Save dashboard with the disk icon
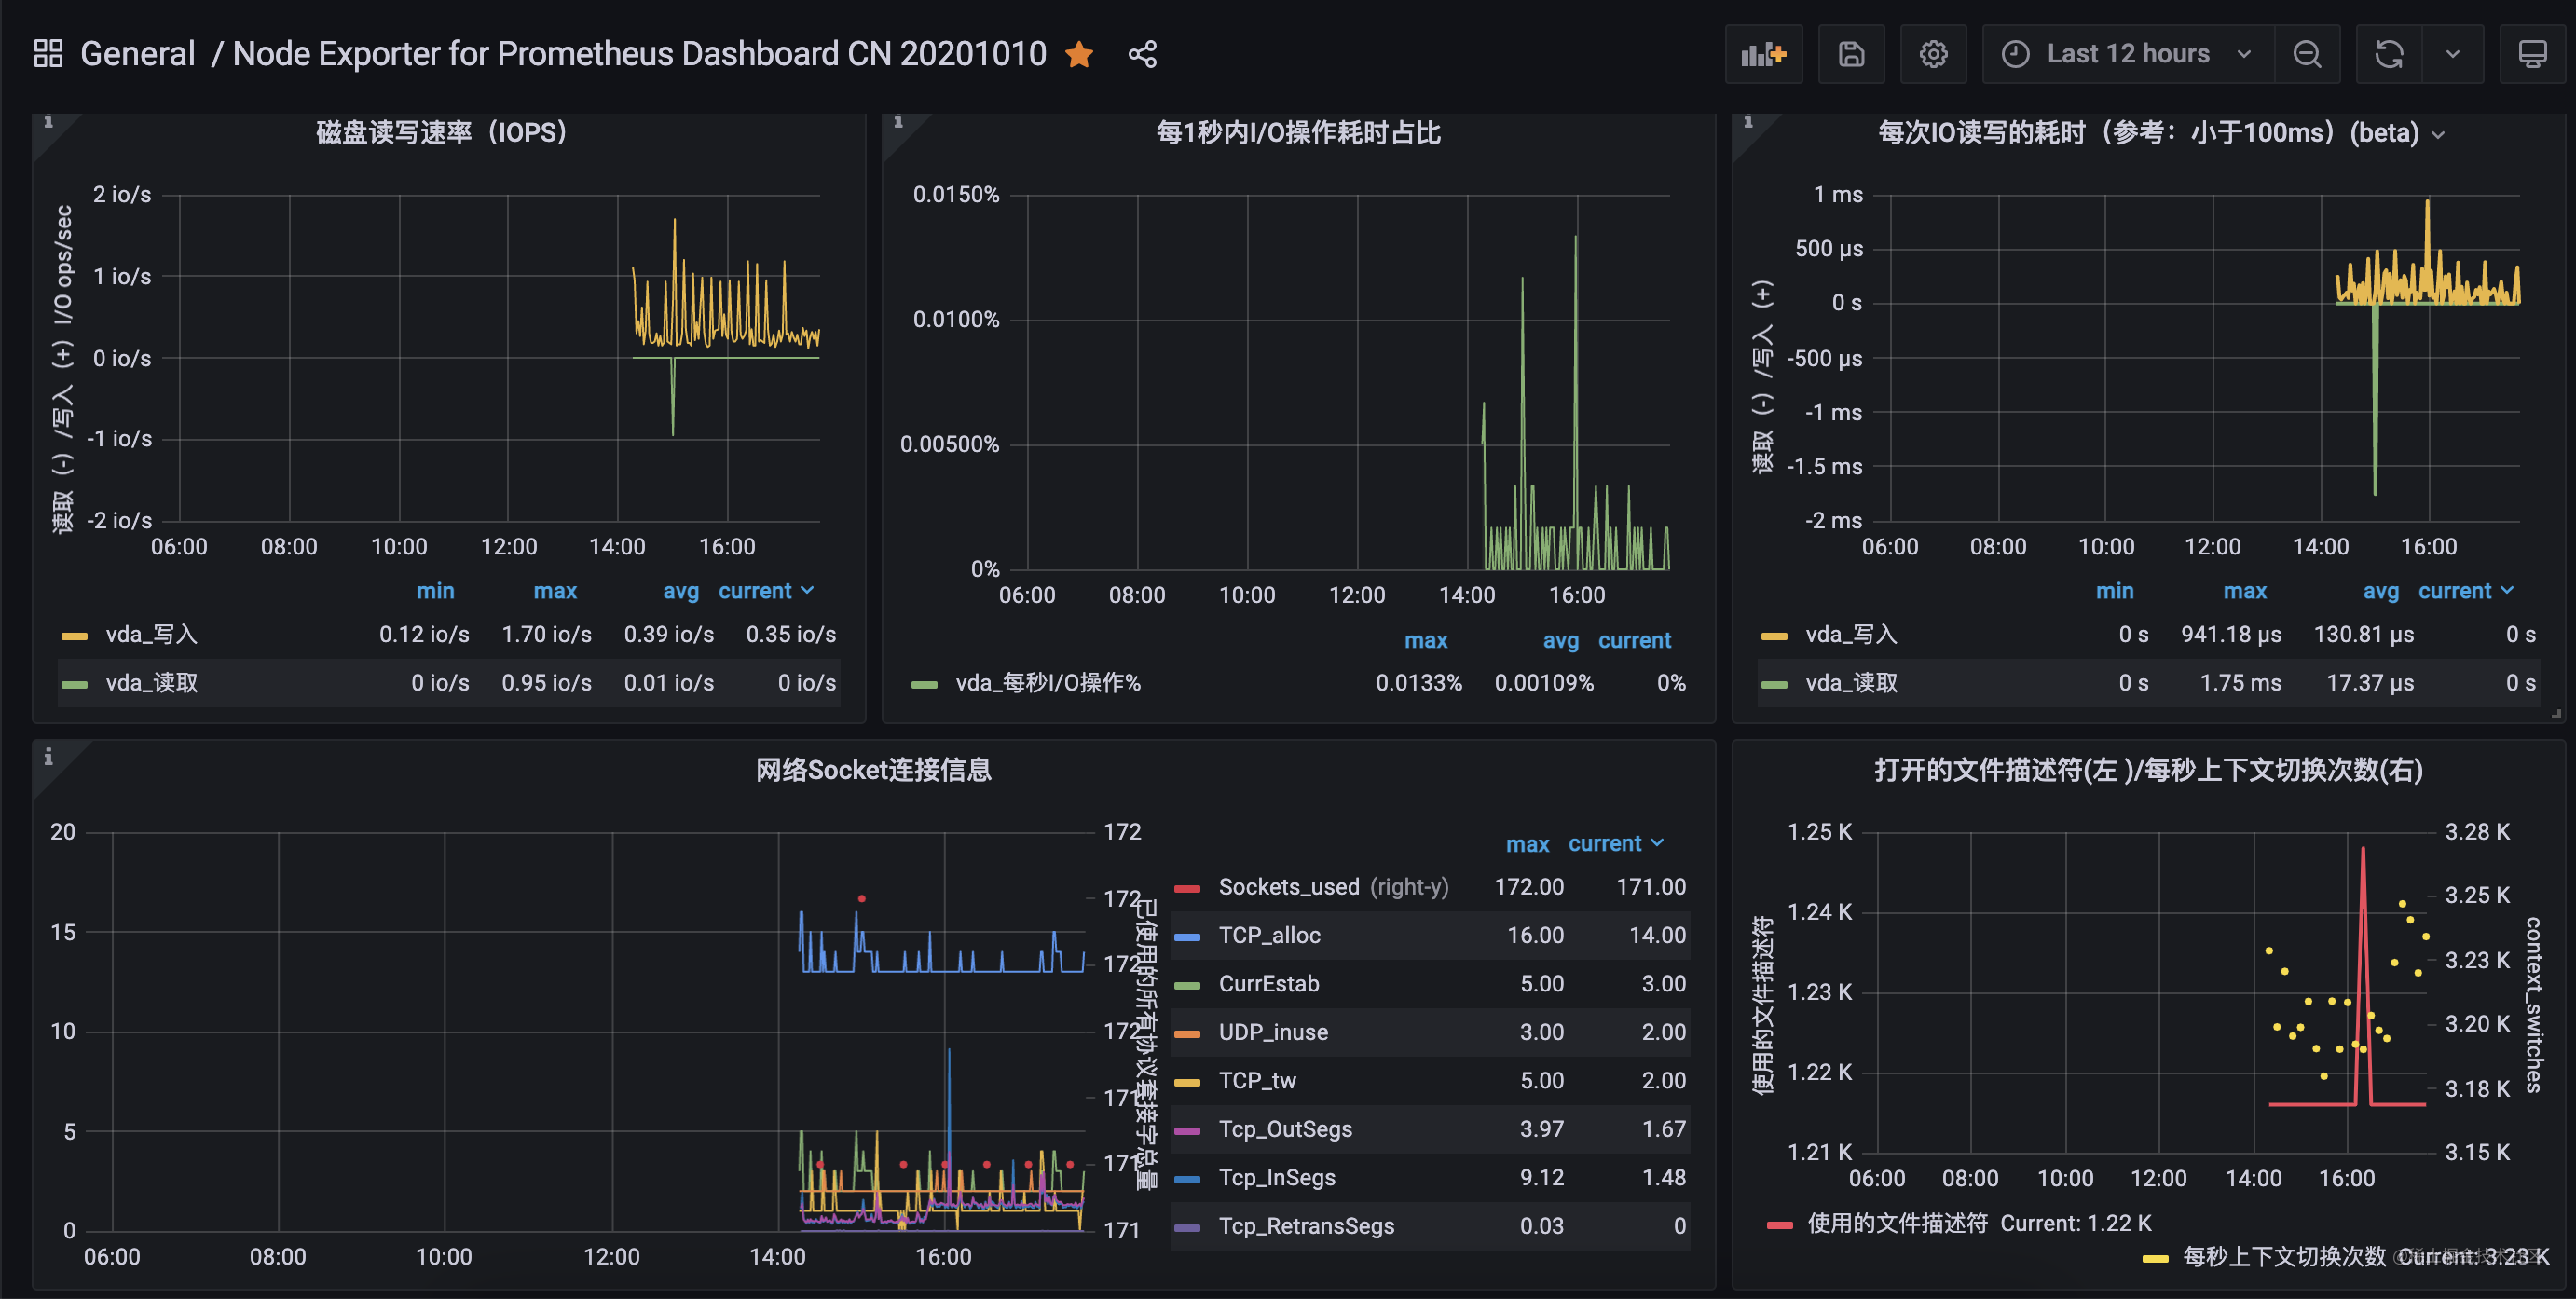 click(1851, 54)
